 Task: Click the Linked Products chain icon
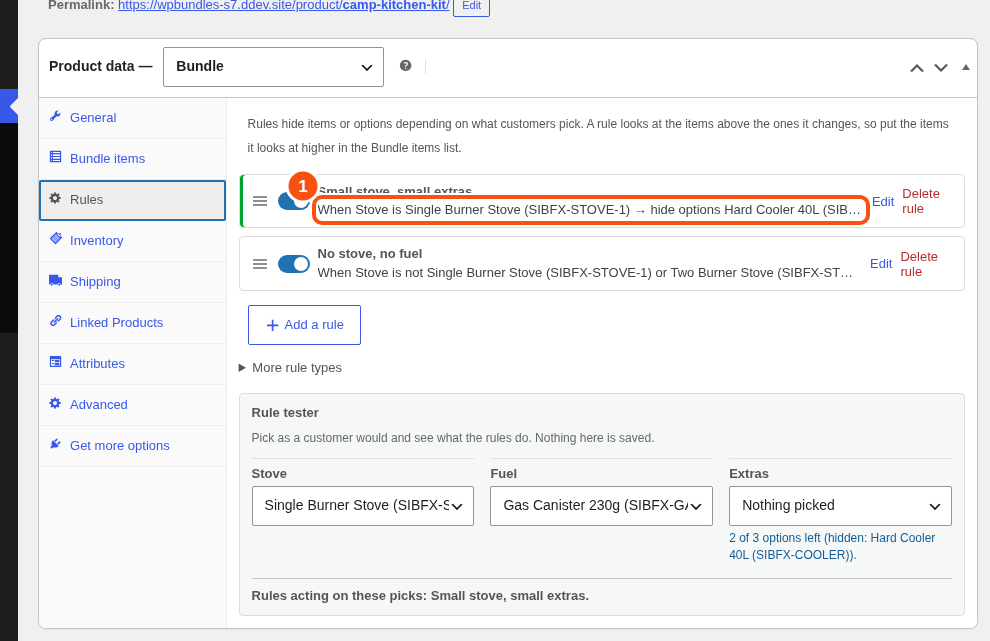[x=56, y=321]
